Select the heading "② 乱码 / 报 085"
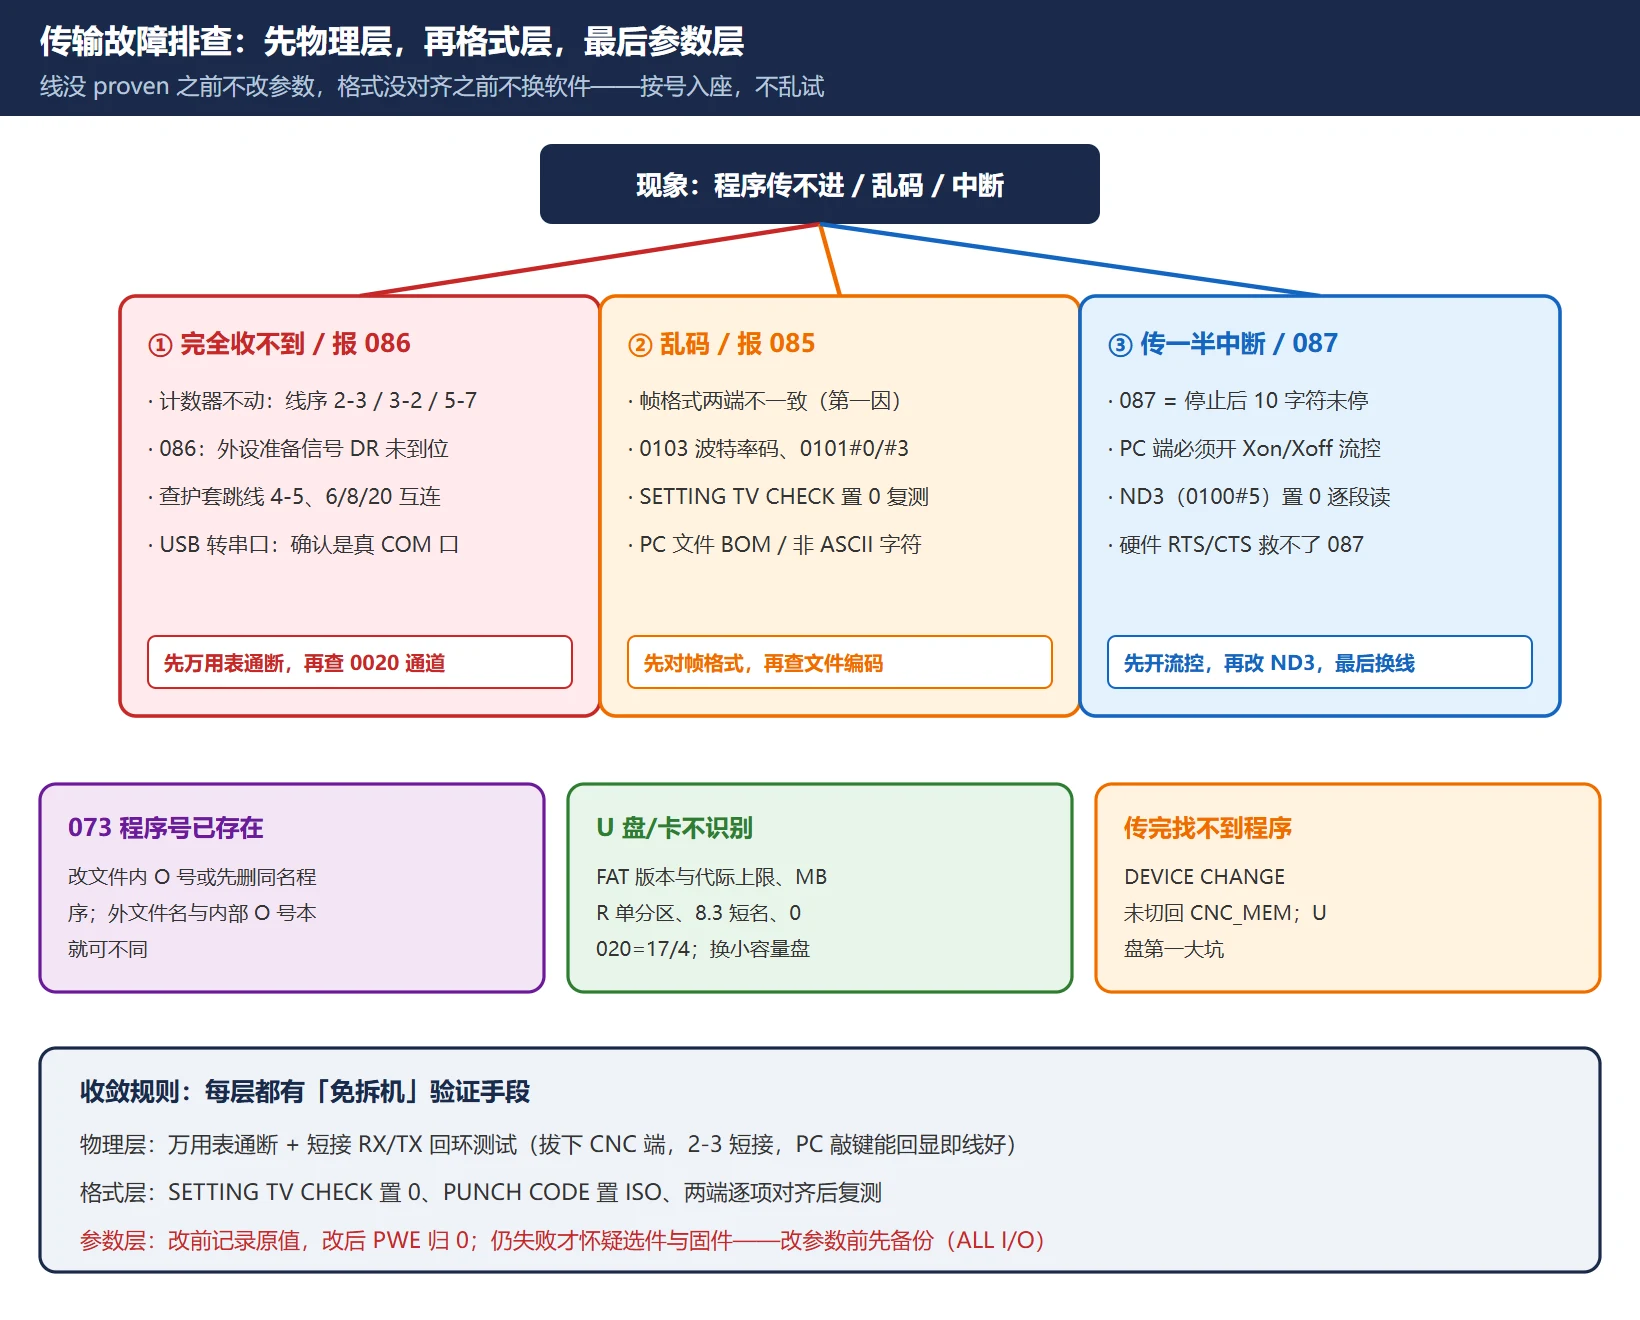1640x1320 pixels. (x=721, y=344)
